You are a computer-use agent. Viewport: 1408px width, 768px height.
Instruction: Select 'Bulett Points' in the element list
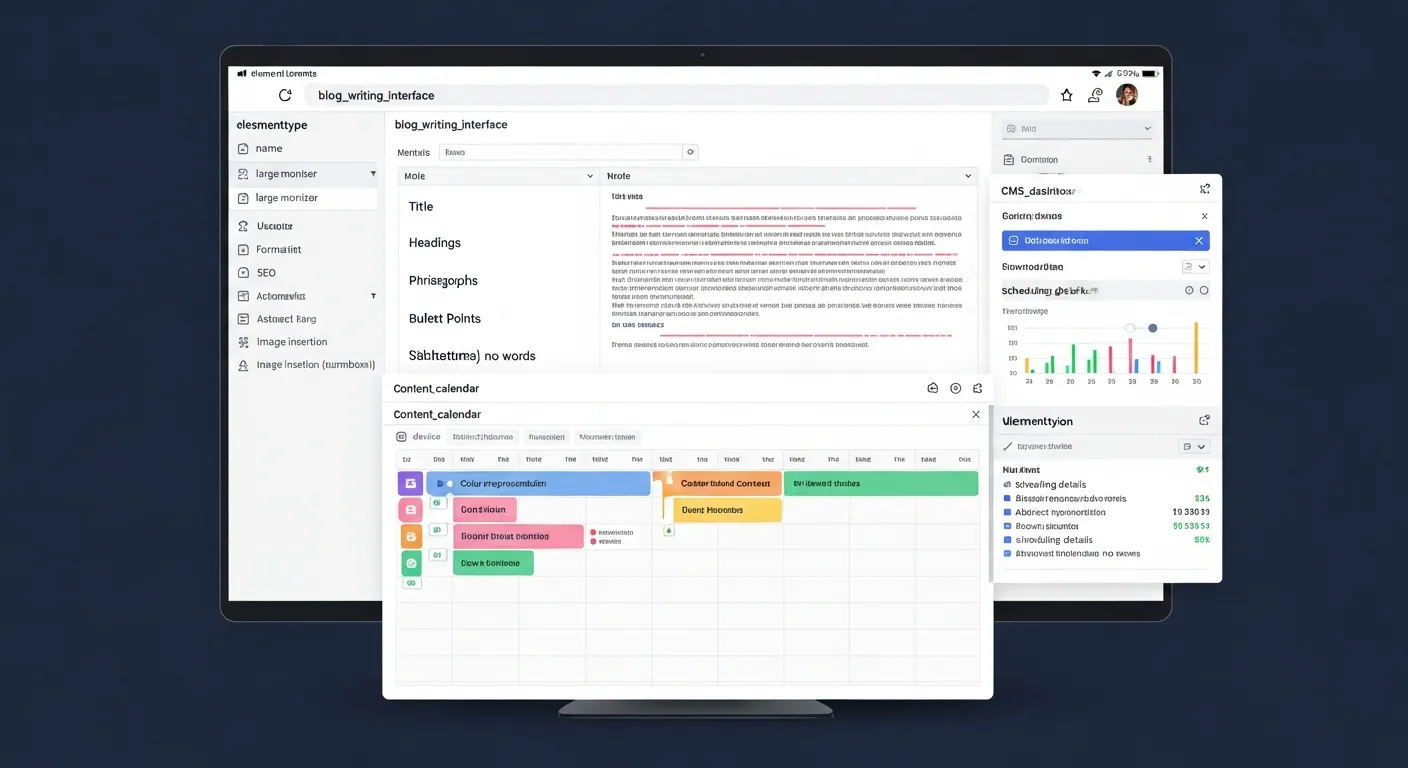(445, 319)
